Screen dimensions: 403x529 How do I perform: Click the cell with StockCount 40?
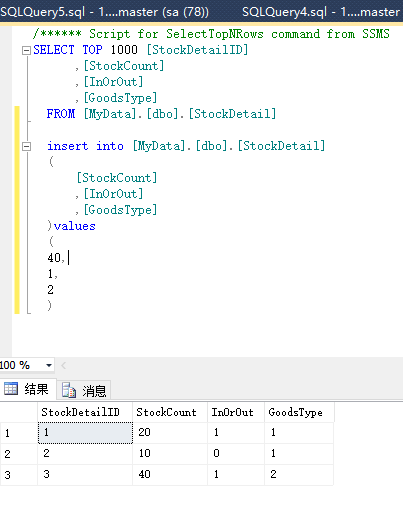[x=170, y=475]
